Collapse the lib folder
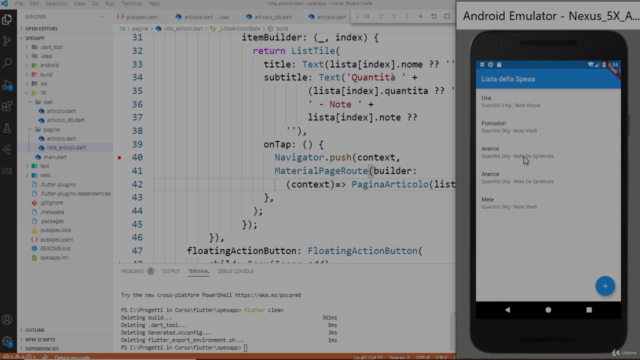This screenshot has width=640, height=360. coord(65,93)
